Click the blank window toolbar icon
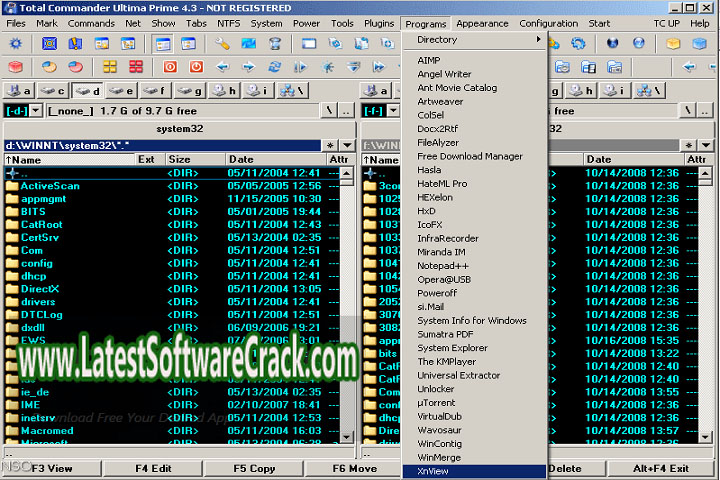Viewport: 720px width, 480px height. [309, 44]
